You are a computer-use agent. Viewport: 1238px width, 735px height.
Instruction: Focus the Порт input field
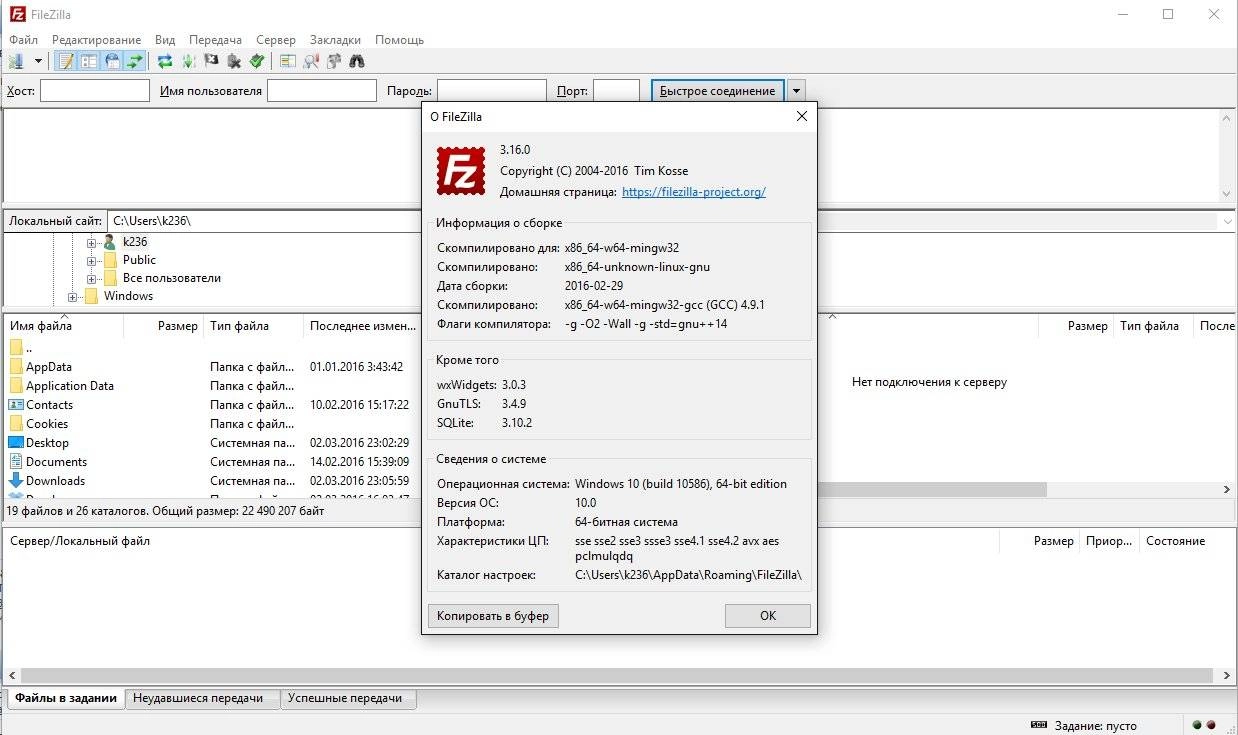coord(616,91)
